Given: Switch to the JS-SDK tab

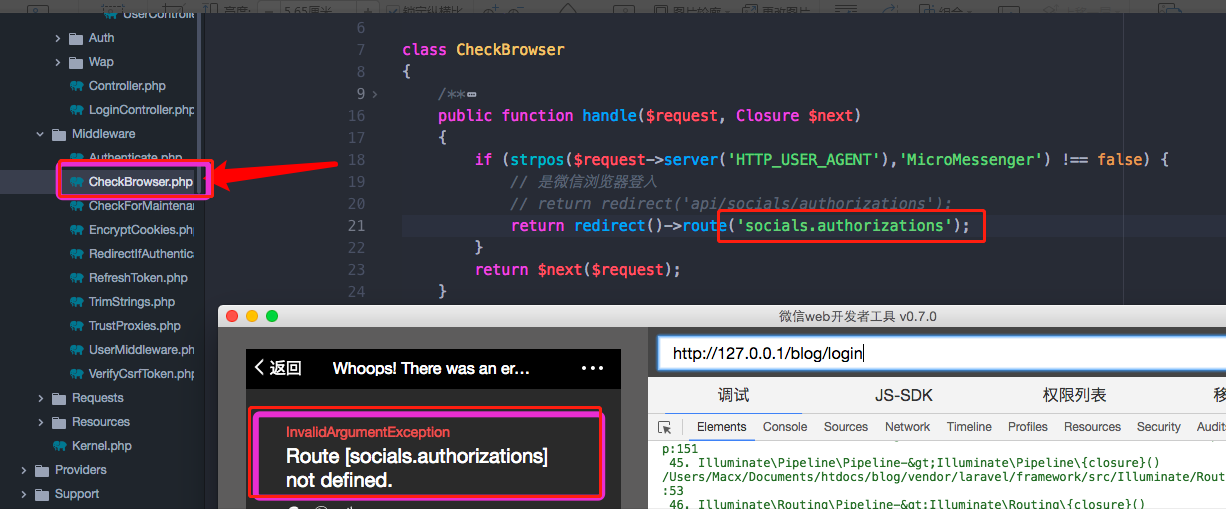Looking at the screenshot, I should coord(903,395).
